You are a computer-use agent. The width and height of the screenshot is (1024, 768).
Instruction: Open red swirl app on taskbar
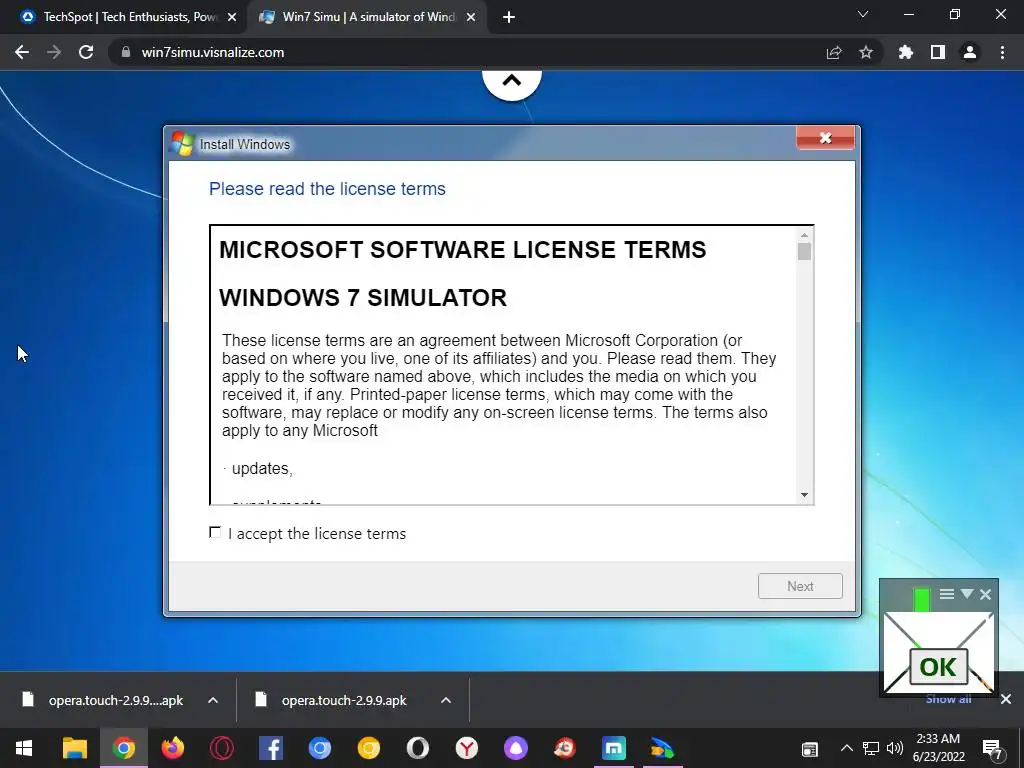(564, 748)
